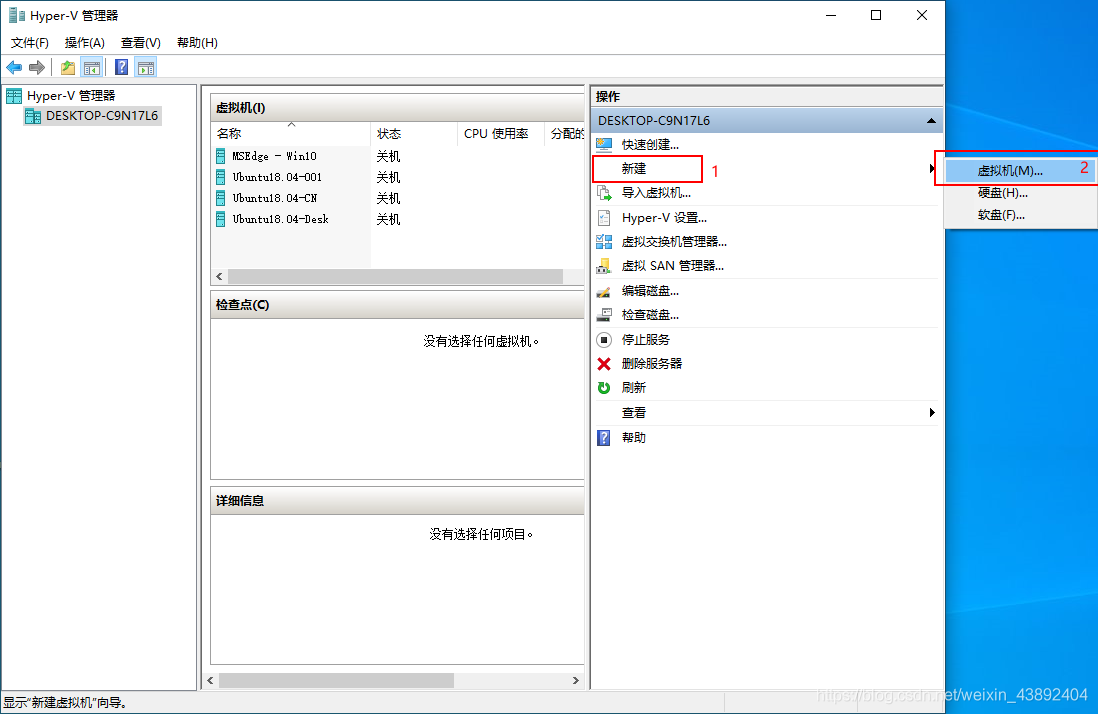Choose 硬盘(H)... from the submenu
1098x714 pixels.
coord(1020,192)
